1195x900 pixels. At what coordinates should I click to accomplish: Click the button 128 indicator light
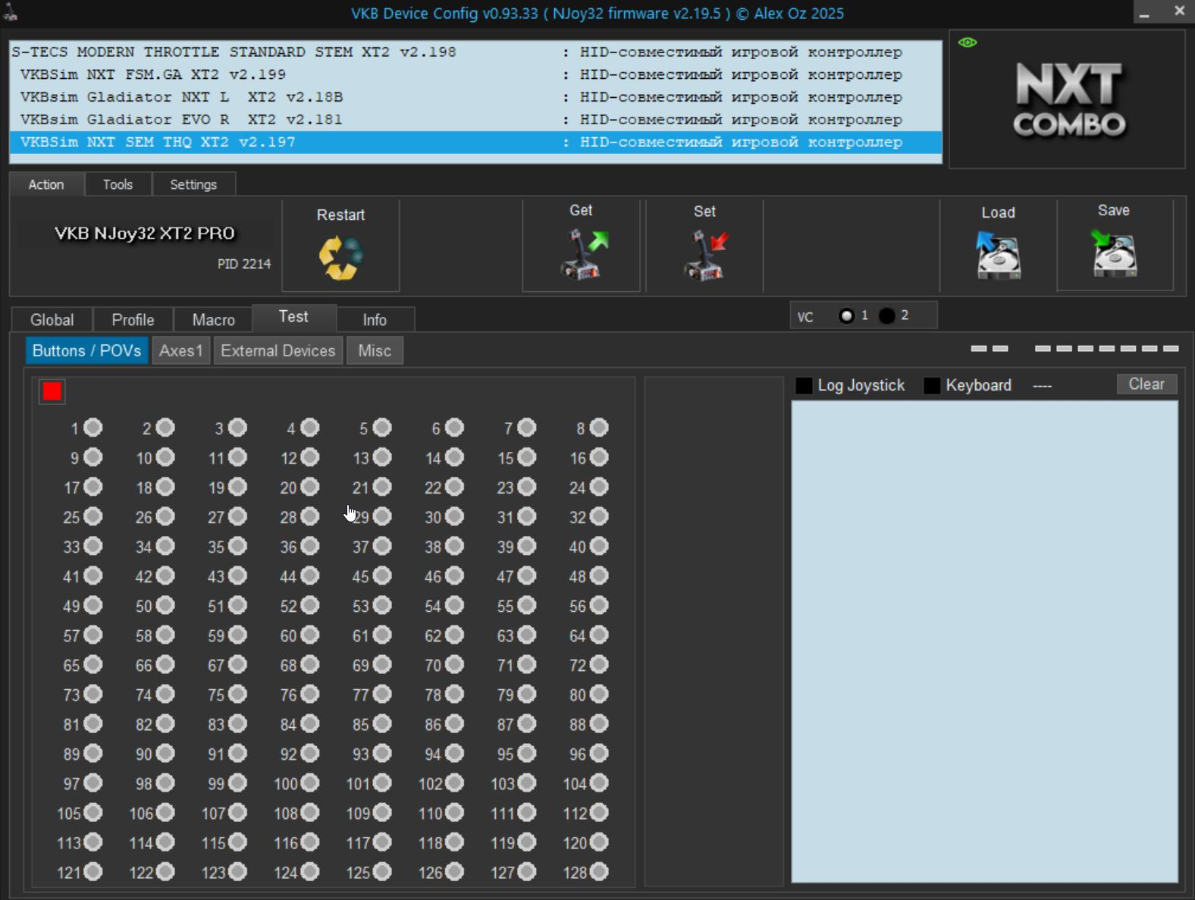[x=598, y=872]
